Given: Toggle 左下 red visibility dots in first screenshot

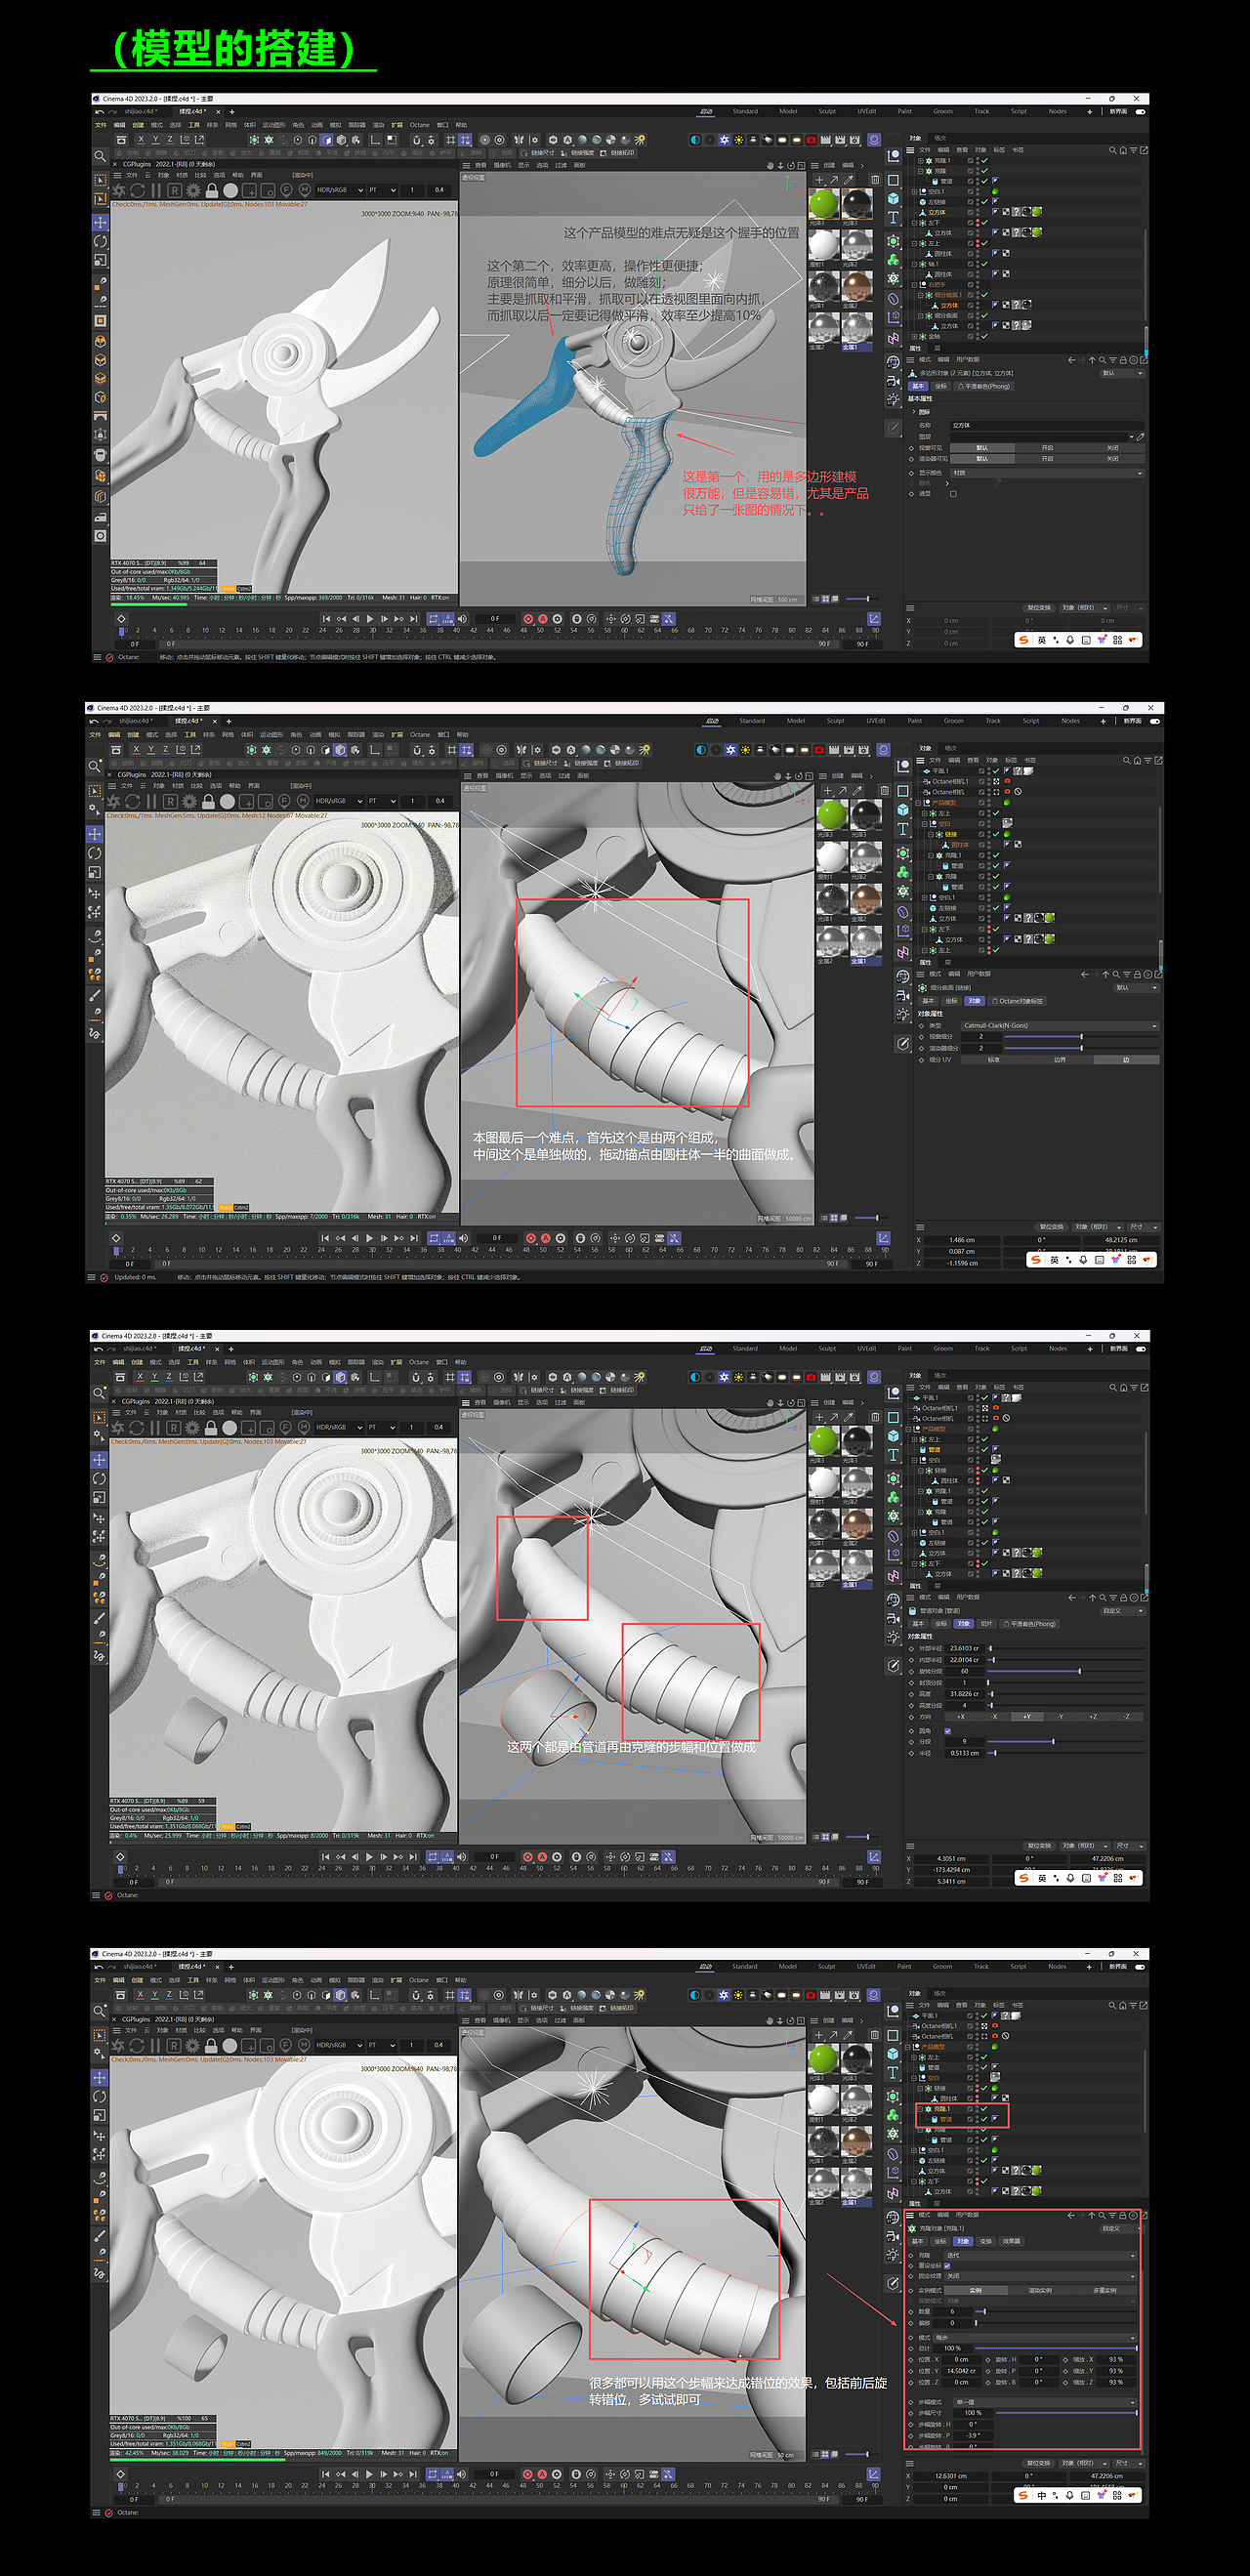Looking at the screenshot, I should pyautogui.click(x=977, y=223).
